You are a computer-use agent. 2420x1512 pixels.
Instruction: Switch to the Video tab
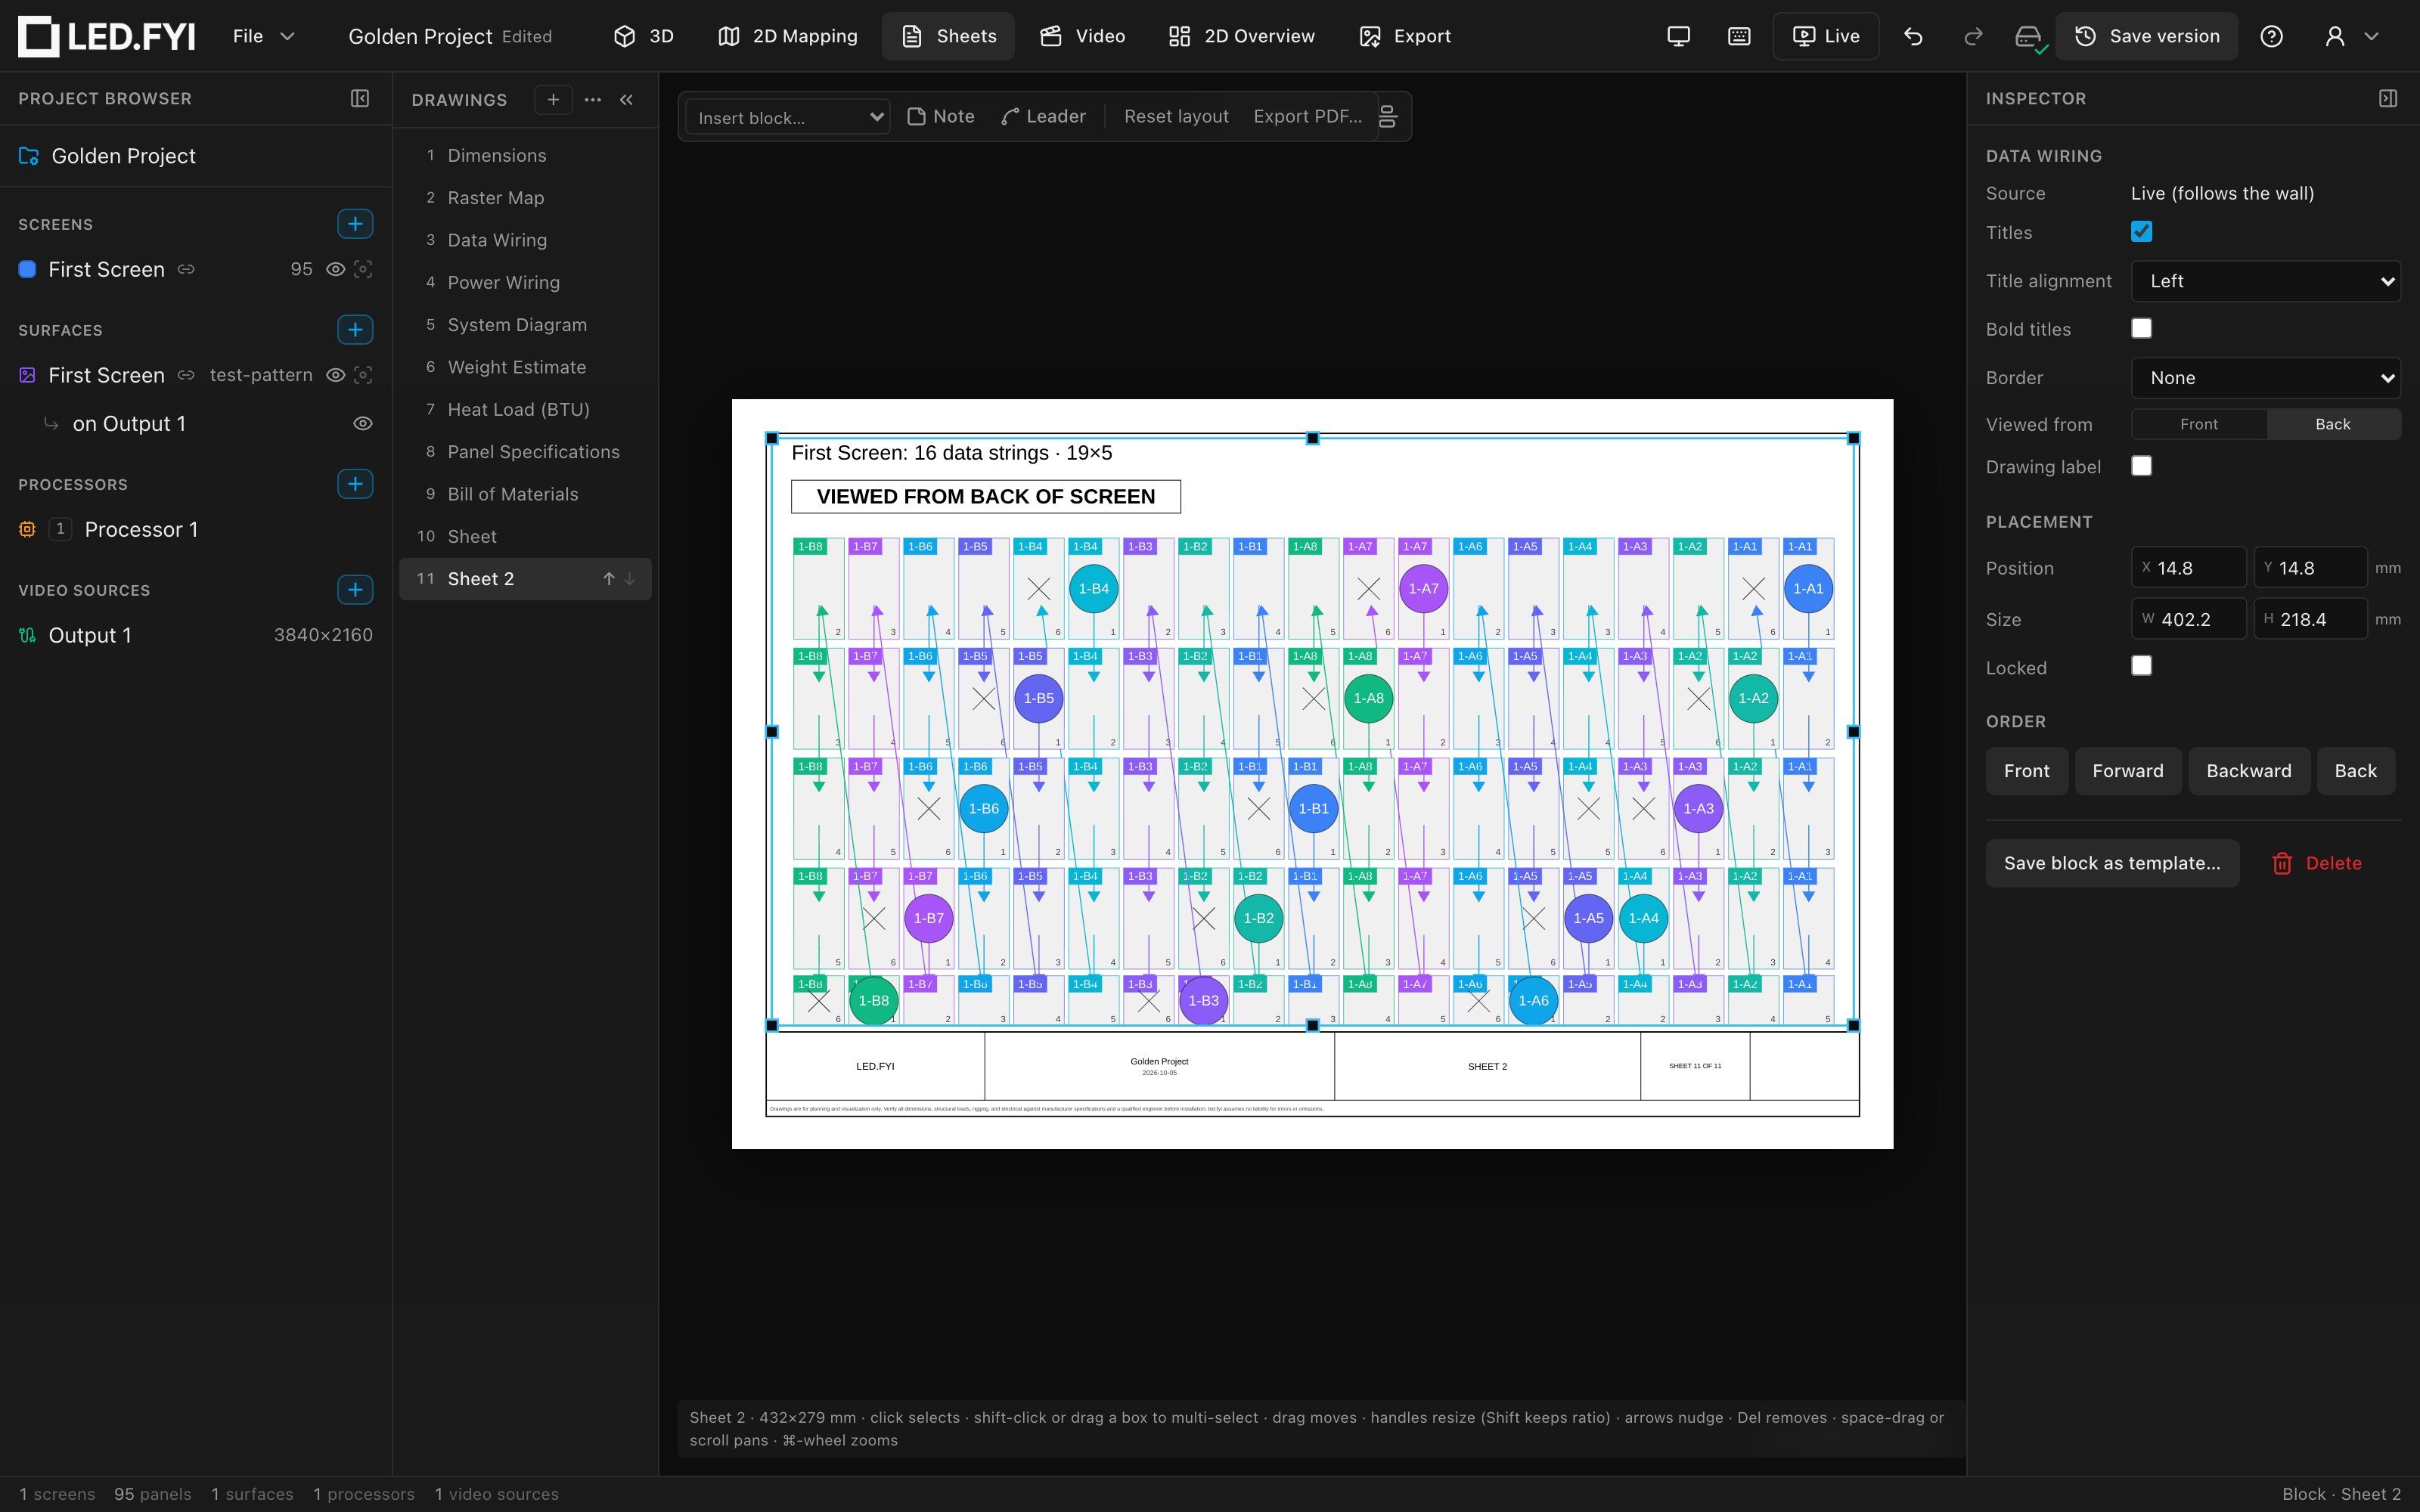coord(1083,36)
